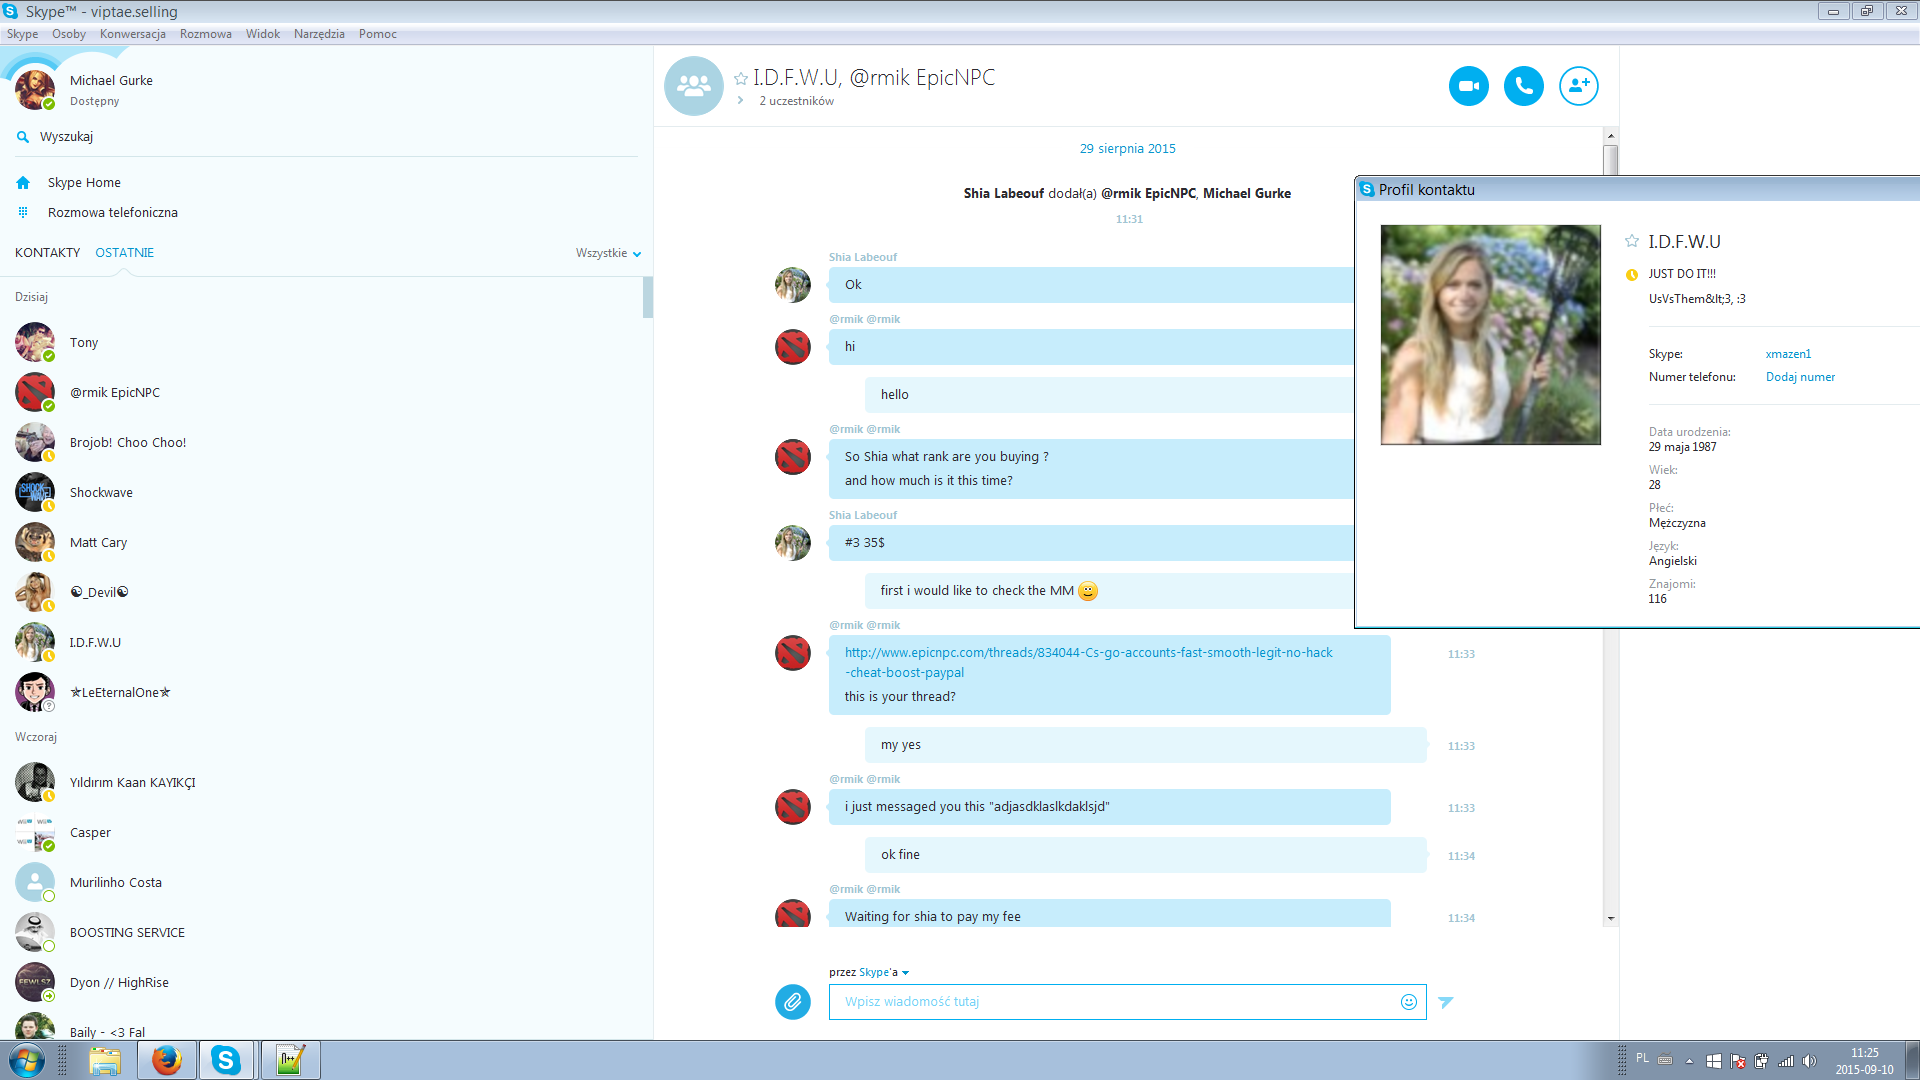The width and height of the screenshot is (1920, 1080).
Task: Launch Firefox from the taskbar
Action: tap(167, 1060)
